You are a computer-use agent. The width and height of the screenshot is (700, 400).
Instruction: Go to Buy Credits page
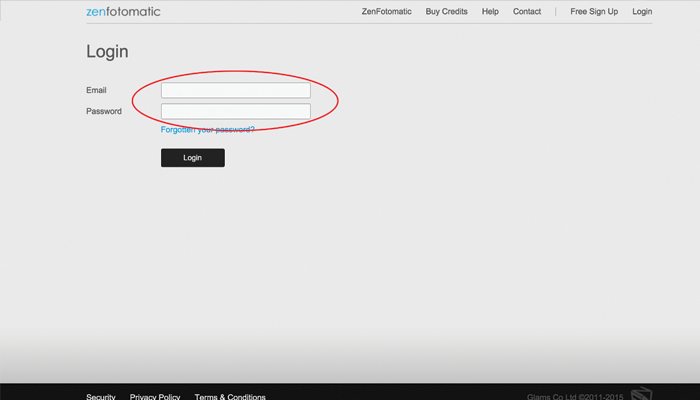click(446, 12)
